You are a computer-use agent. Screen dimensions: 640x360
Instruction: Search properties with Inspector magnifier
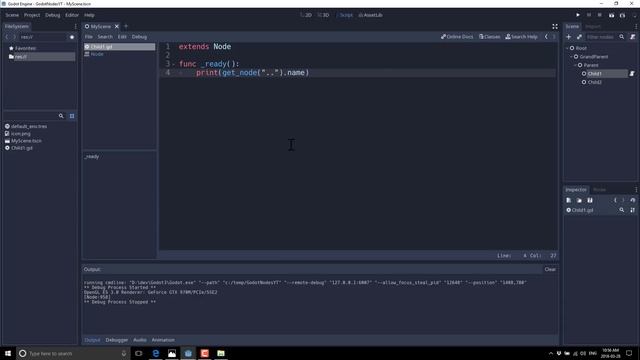coord(622,210)
